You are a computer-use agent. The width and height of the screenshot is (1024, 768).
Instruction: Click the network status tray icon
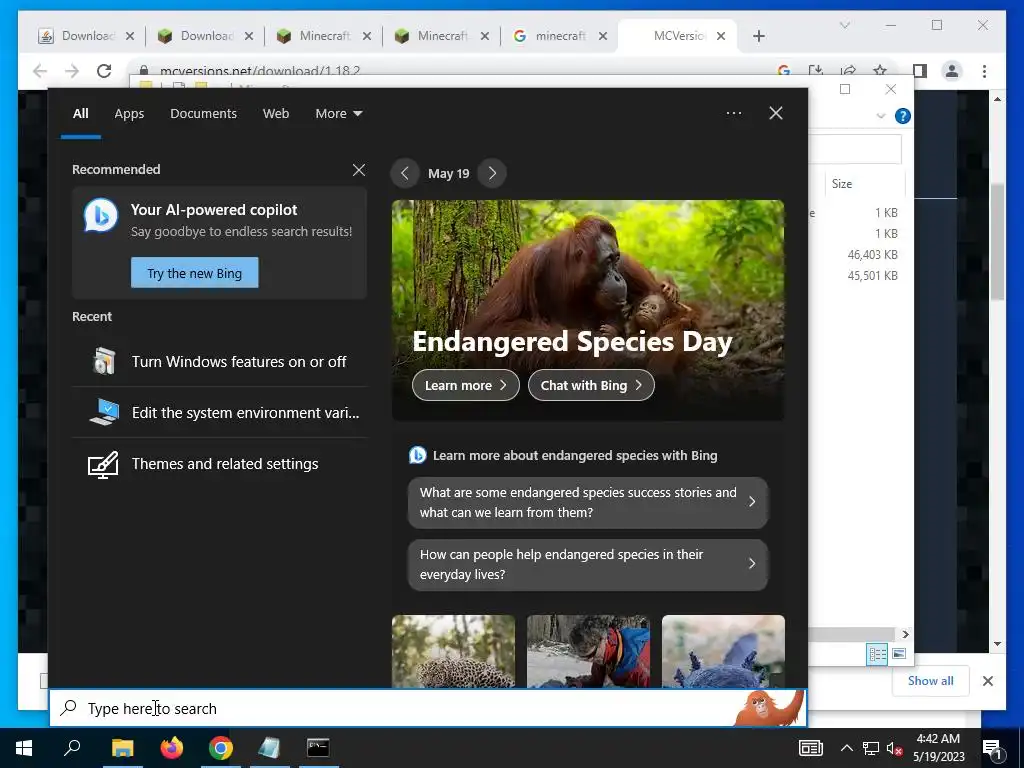pos(871,748)
